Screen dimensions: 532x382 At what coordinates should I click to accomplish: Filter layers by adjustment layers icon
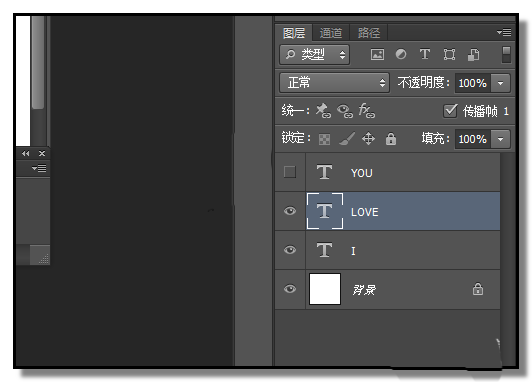click(x=401, y=54)
